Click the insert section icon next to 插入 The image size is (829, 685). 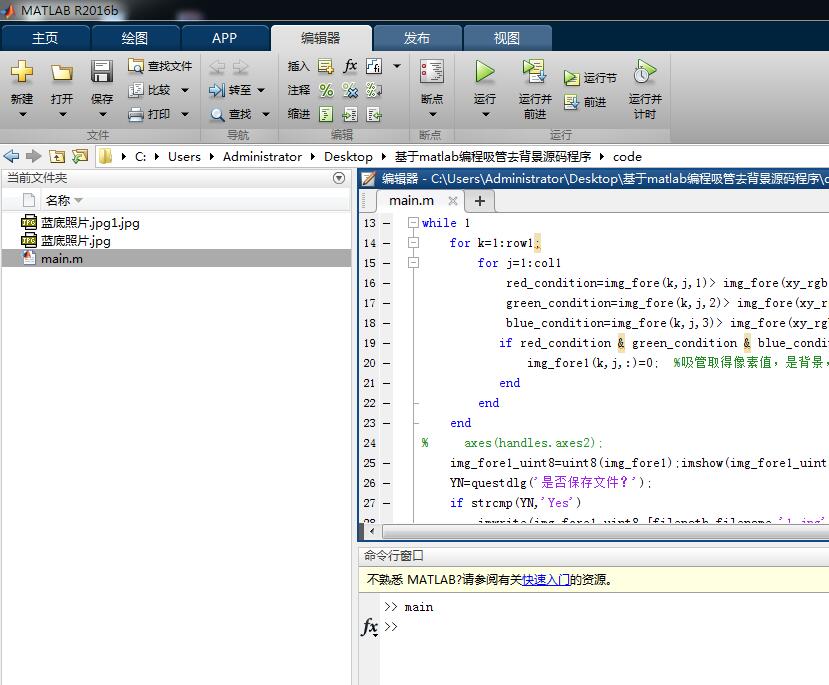point(326,66)
